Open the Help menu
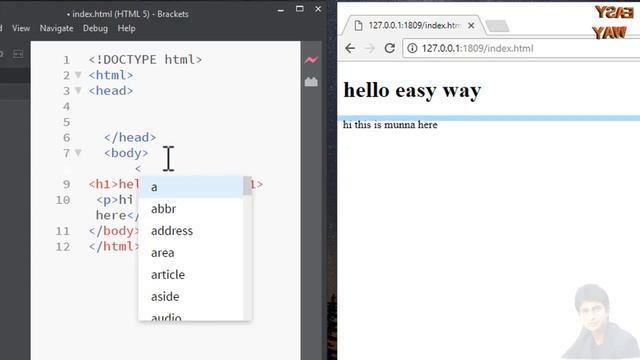Image resolution: width=640 pixels, height=360 pixels. pyautogui.click(x=126, y=28)
